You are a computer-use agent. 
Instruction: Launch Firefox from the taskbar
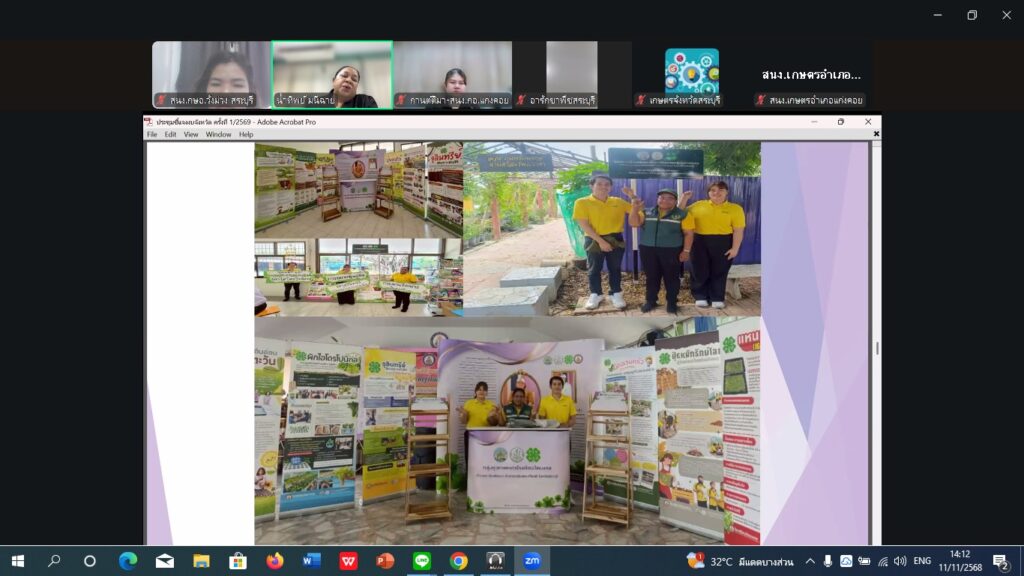(x=274, y=561)
